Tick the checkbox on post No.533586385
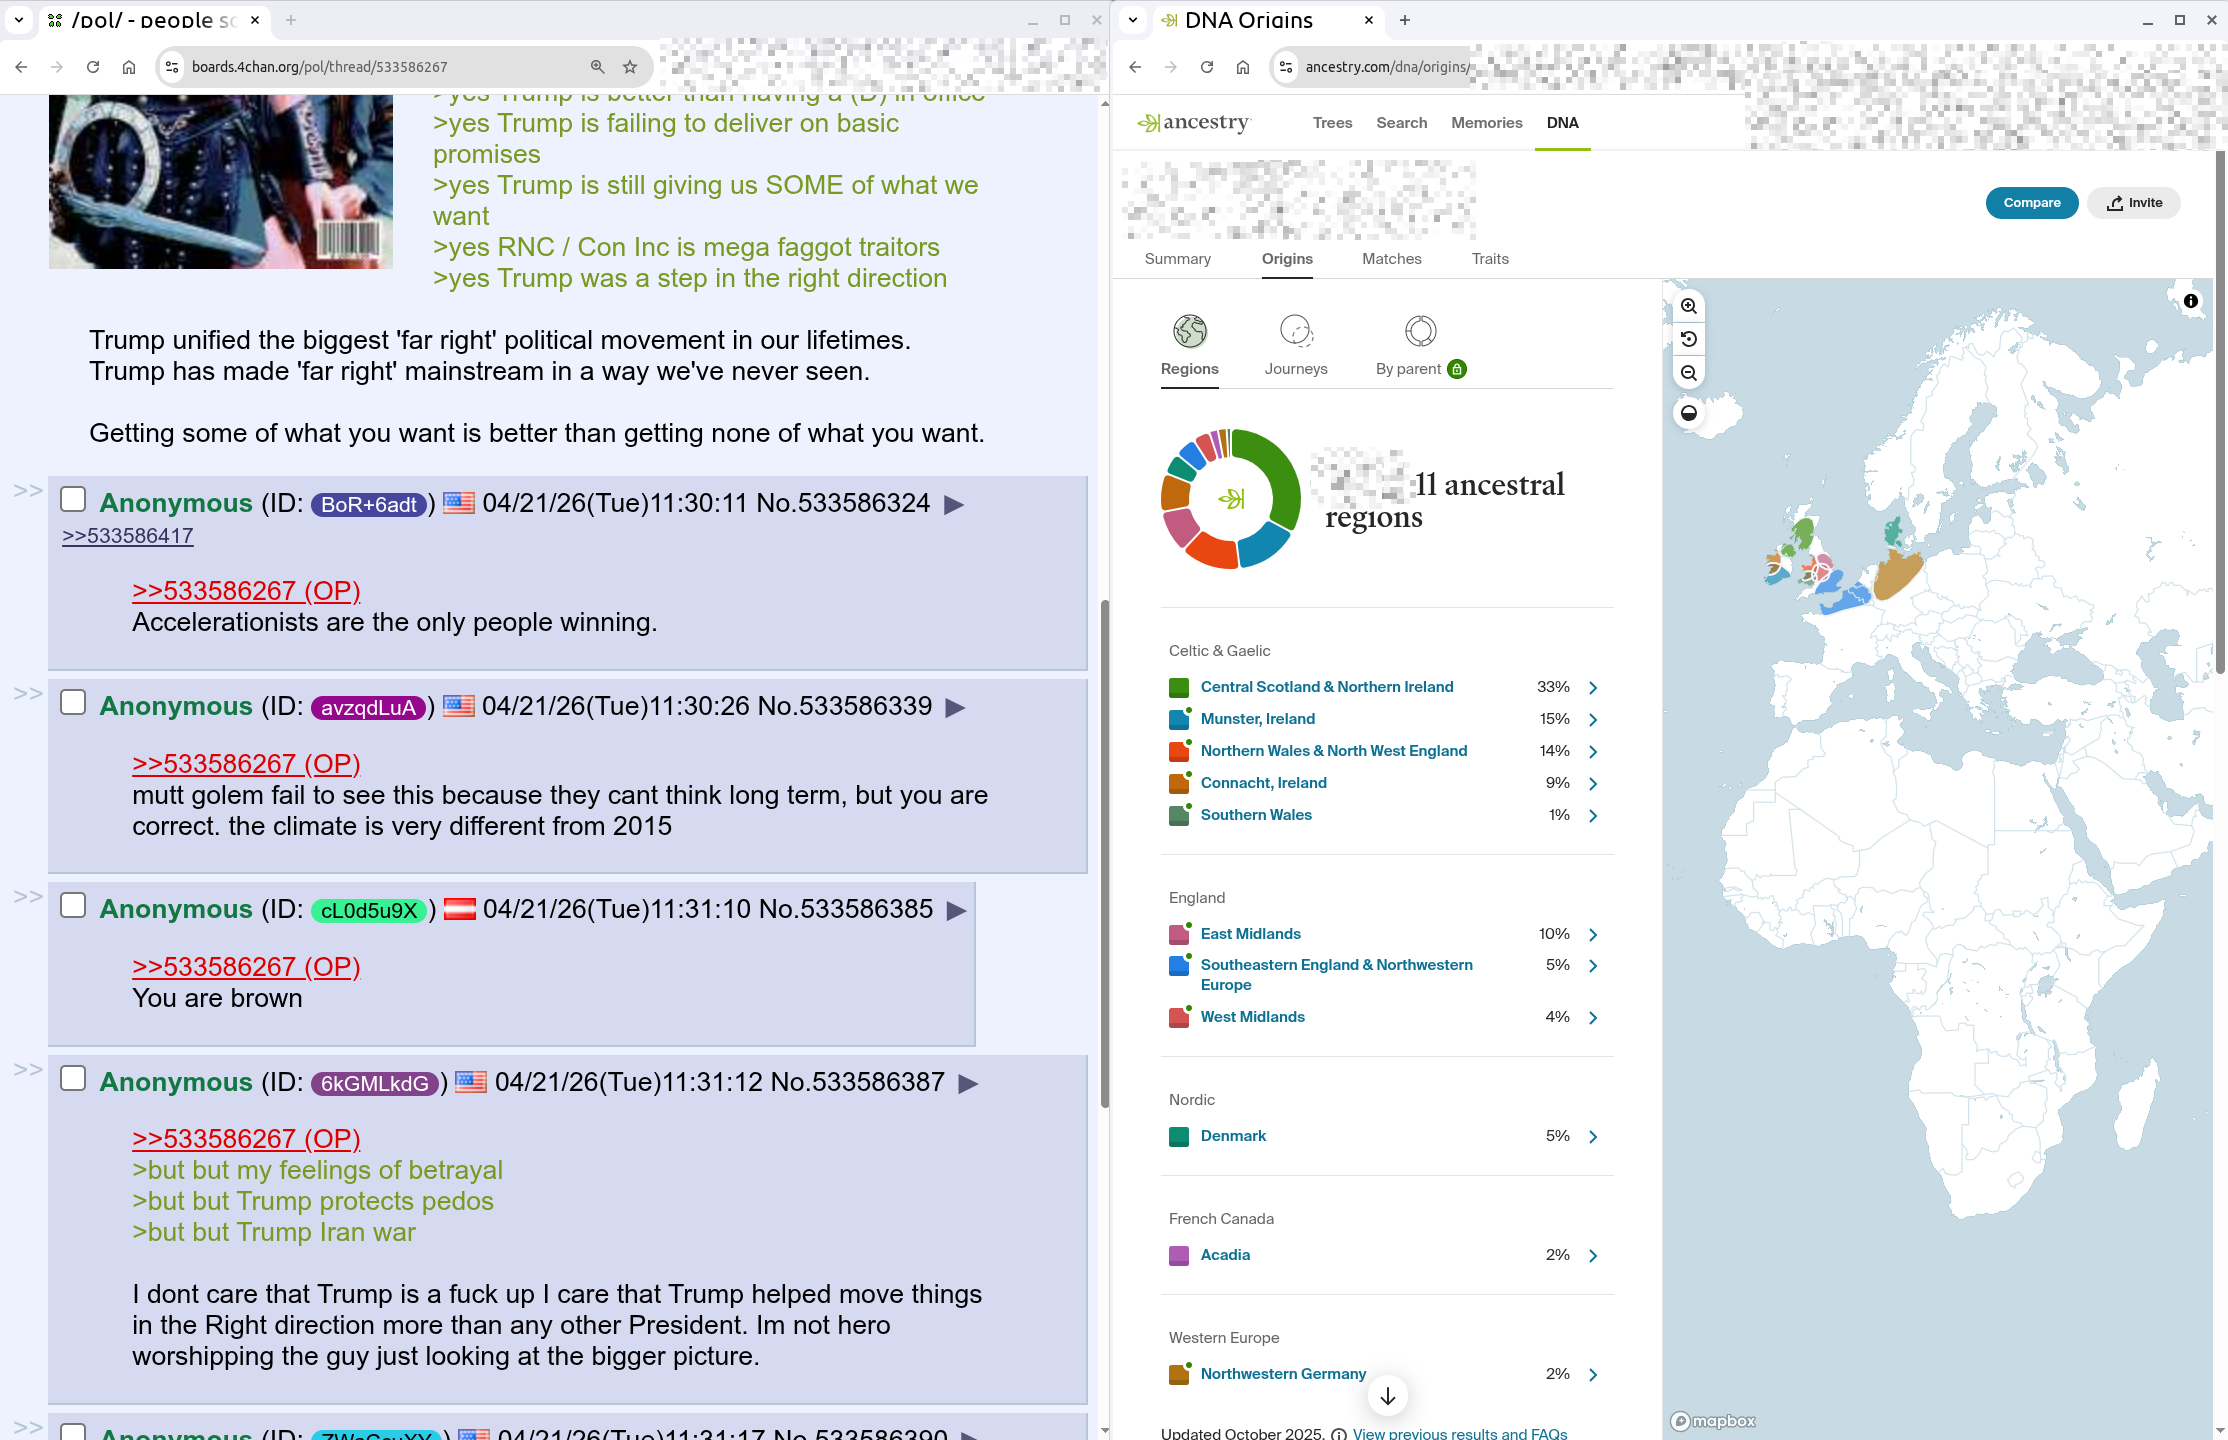2228x1440 pixels. [x=73, y=905]
